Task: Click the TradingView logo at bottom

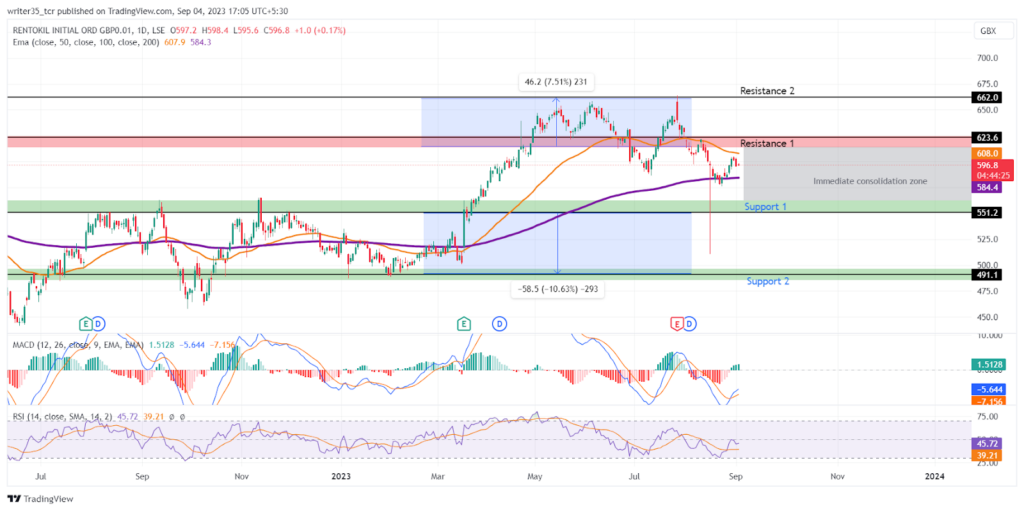Action: [42, 498]
